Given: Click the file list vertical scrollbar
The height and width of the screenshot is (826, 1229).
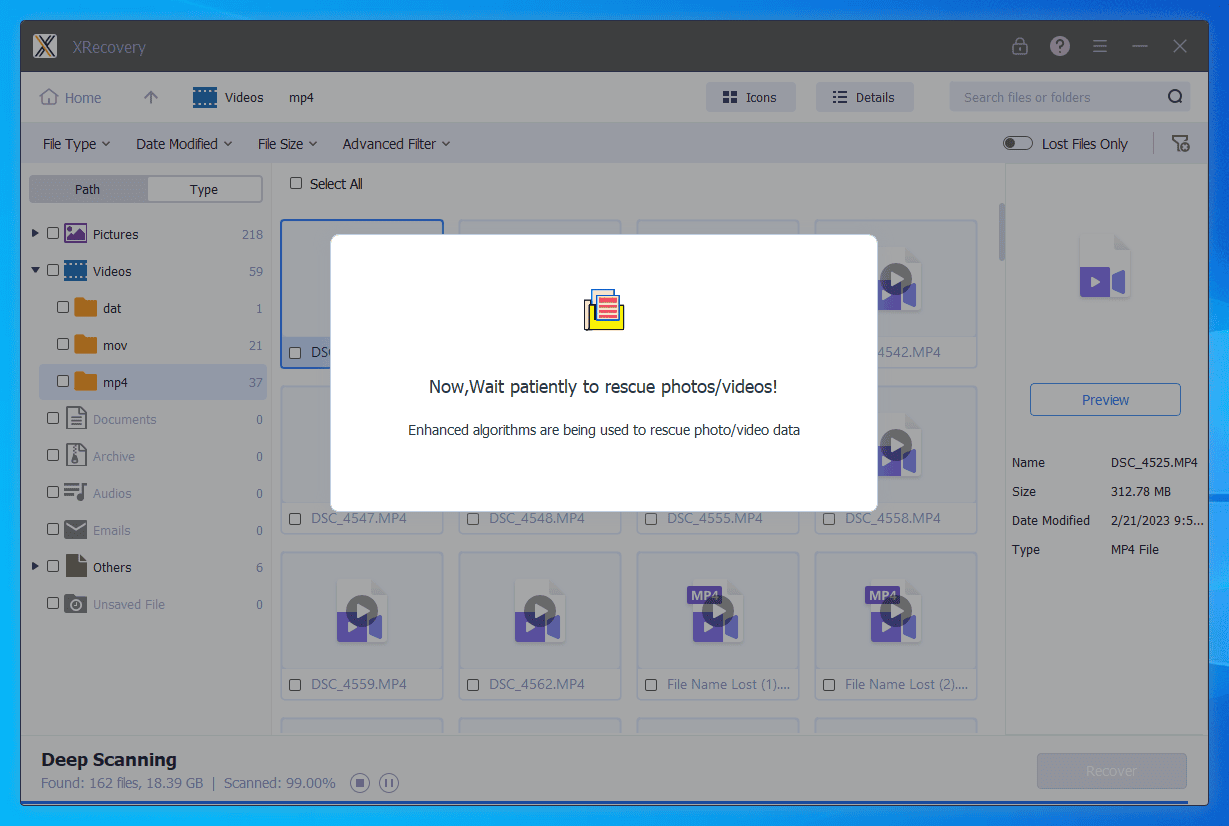Looking at the screenshot, I should (1002, 230).
